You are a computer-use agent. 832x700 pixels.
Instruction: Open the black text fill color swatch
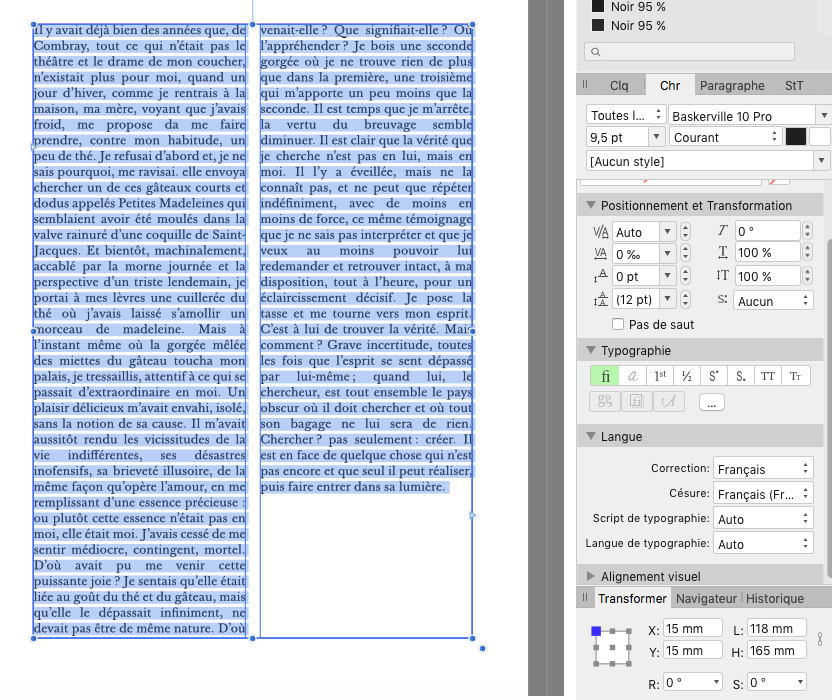795,136
